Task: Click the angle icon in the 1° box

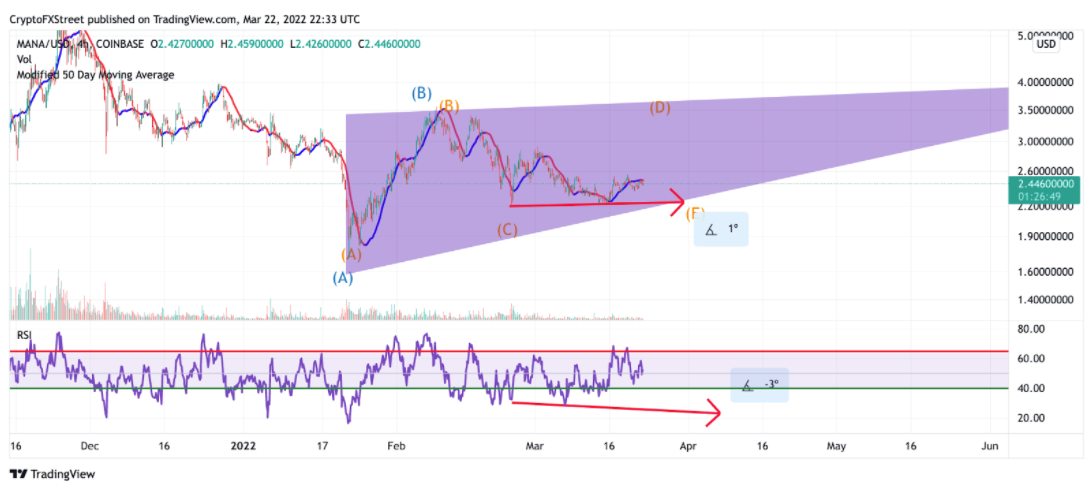Action: (x=710, y=229)
